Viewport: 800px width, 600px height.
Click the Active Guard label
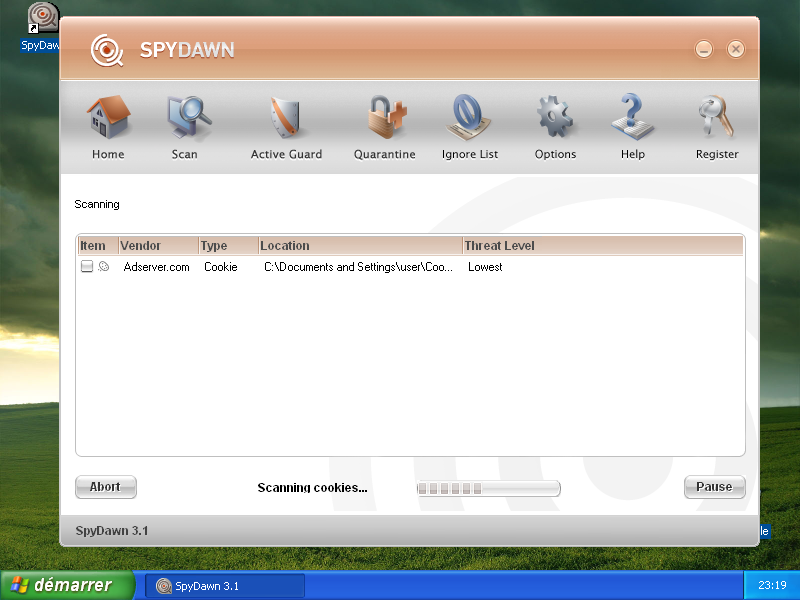[x=286, y=154]
